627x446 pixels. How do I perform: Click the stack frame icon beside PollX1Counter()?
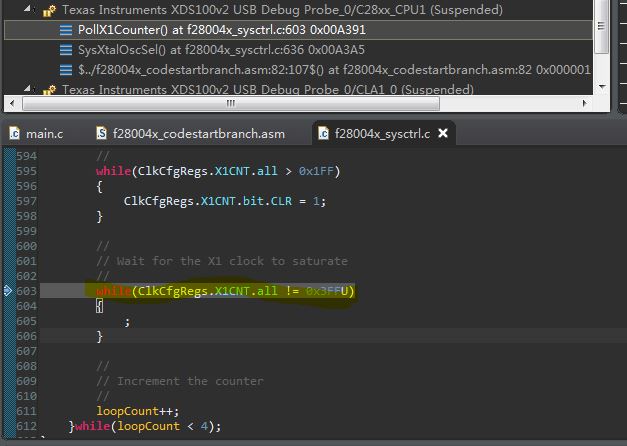coord(66,30)
